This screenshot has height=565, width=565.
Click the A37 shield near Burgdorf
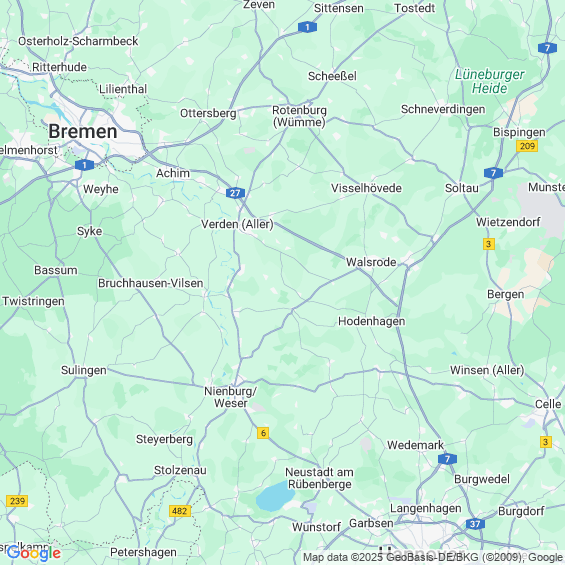coord(475,524)
